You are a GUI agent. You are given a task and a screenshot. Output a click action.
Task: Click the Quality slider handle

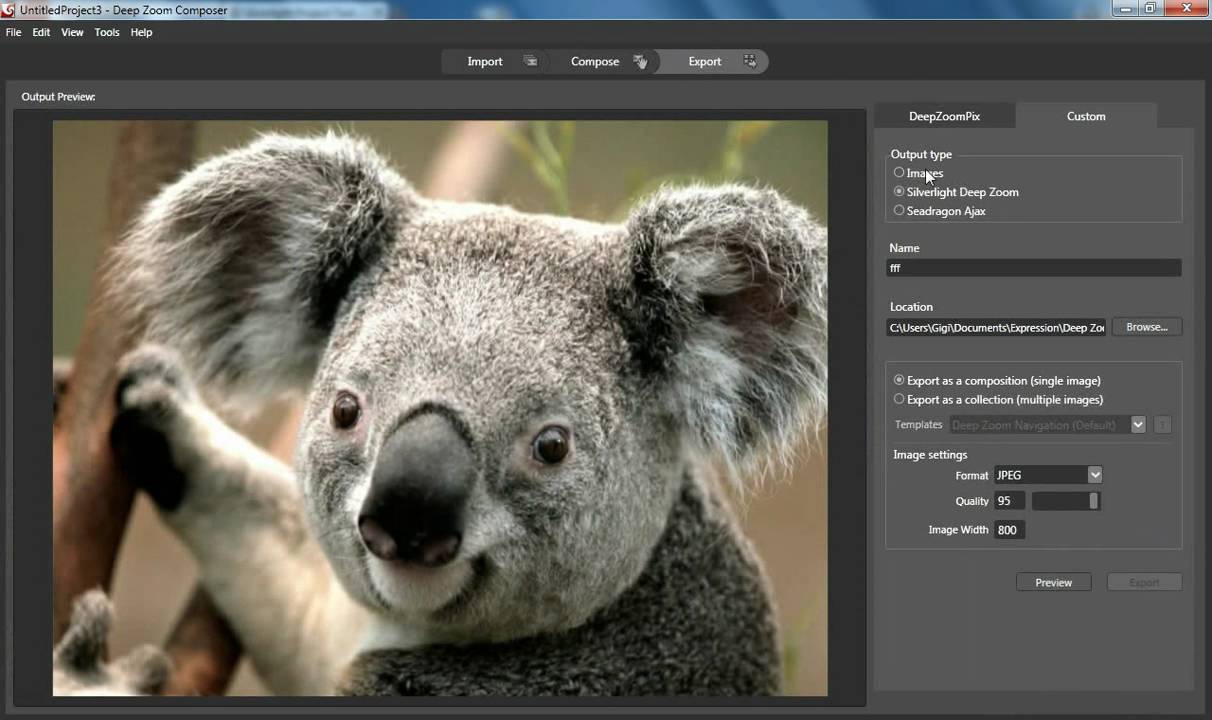1093,501
